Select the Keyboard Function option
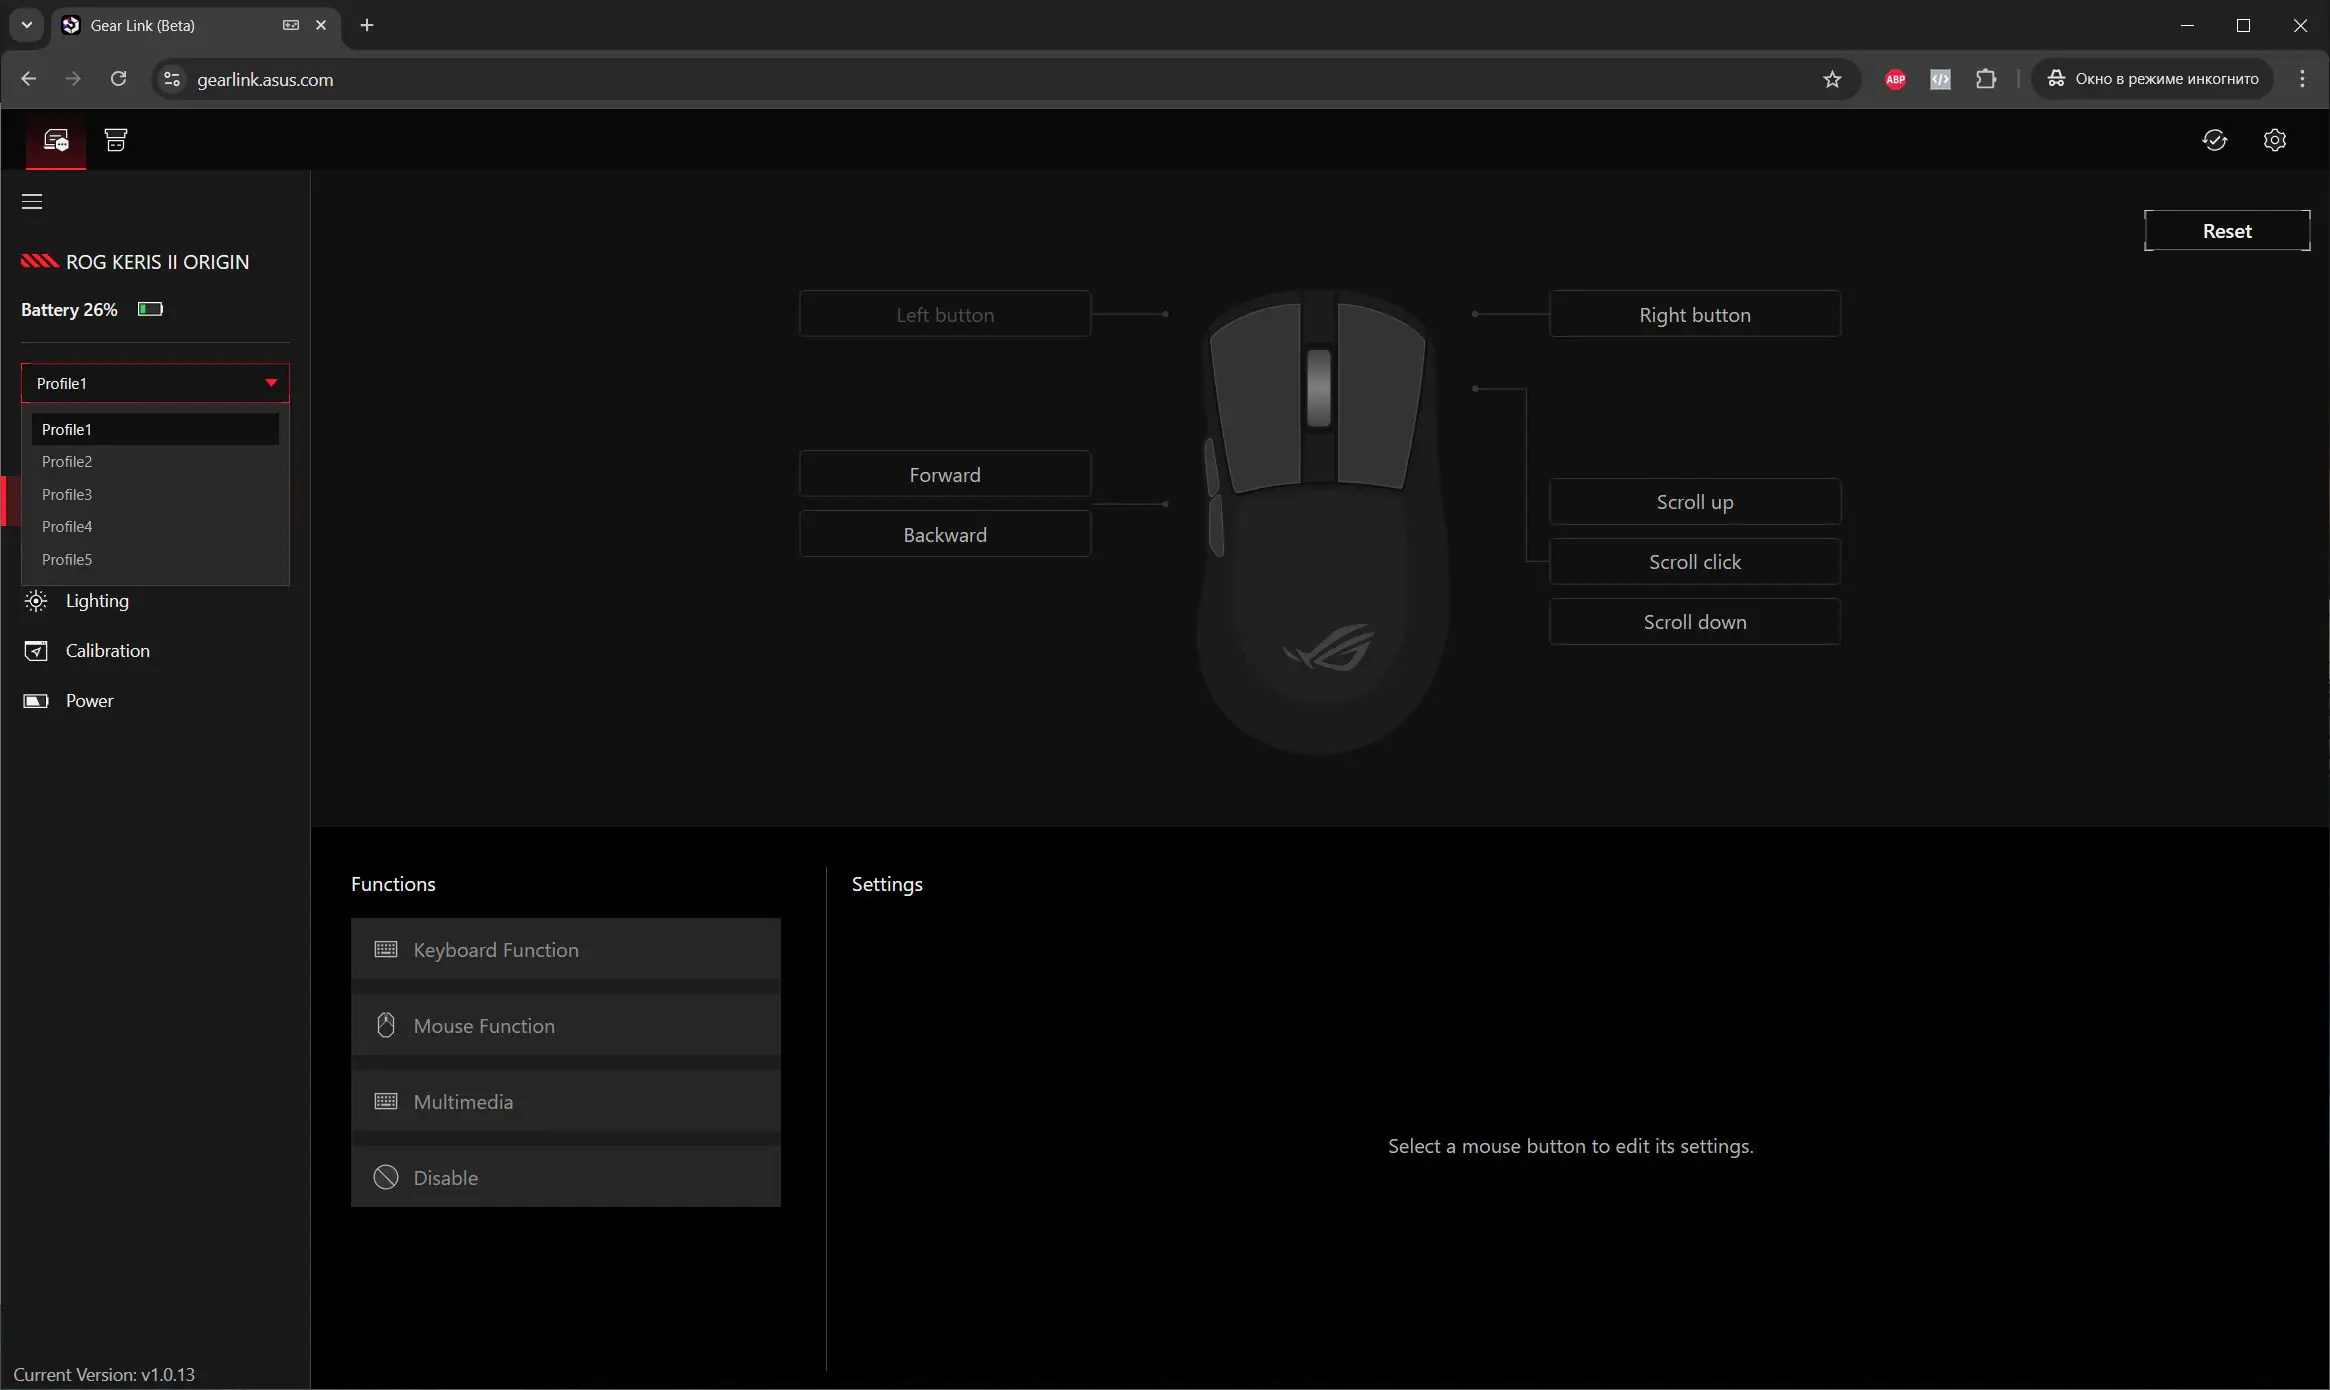The height and width of the screenshot is (1390, 2330). point(566,949)
